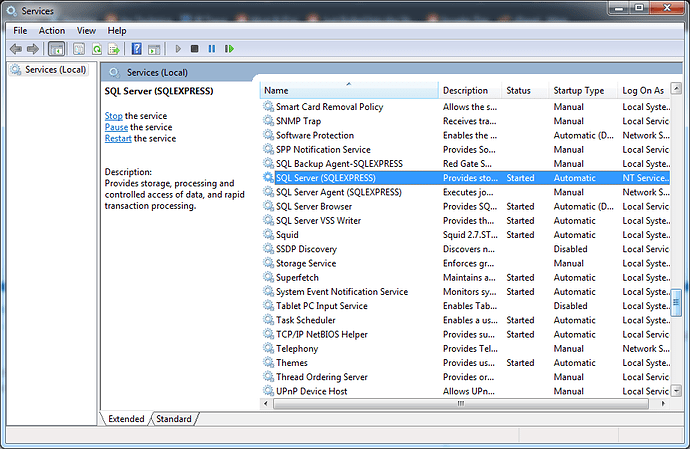Click gear icon beside Storage Service
690x449 pixels.
pyautogui.click(x=268, y=263)
